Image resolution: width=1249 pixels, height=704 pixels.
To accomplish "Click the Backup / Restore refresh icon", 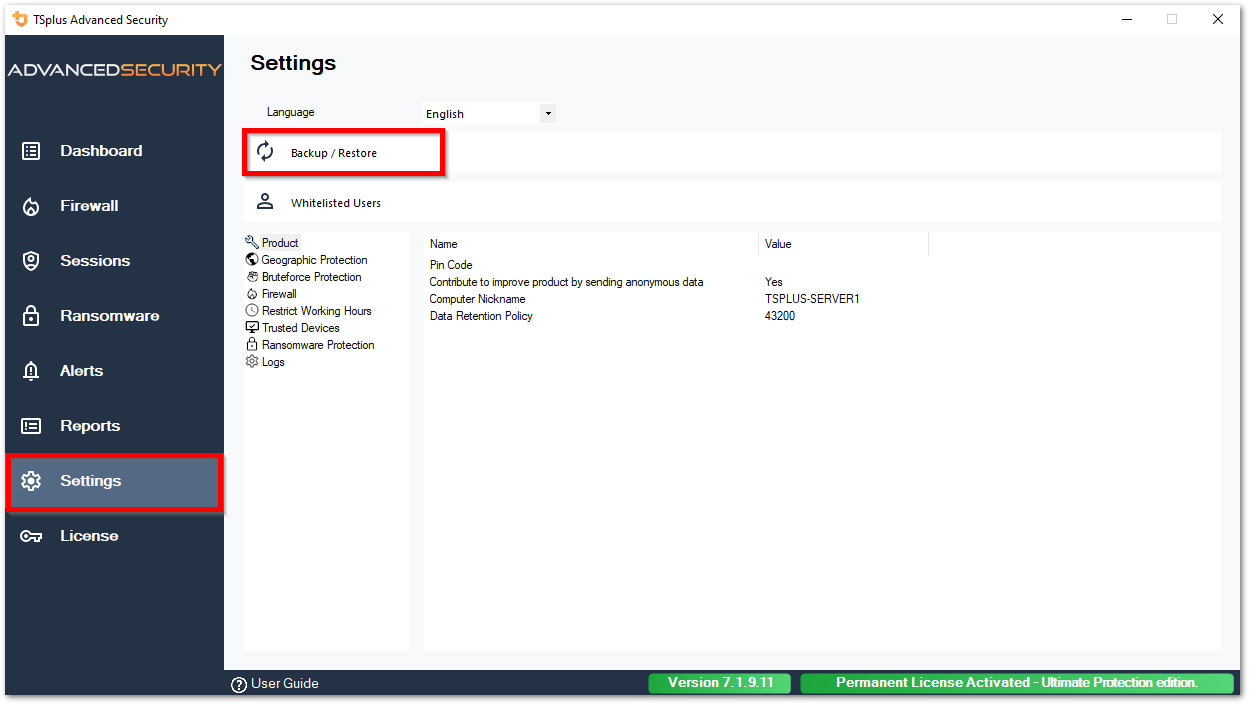I will 264,152.
